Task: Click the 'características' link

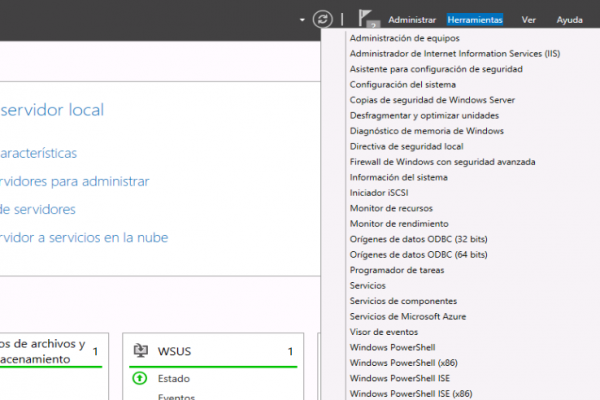Action: click(38, 153)
